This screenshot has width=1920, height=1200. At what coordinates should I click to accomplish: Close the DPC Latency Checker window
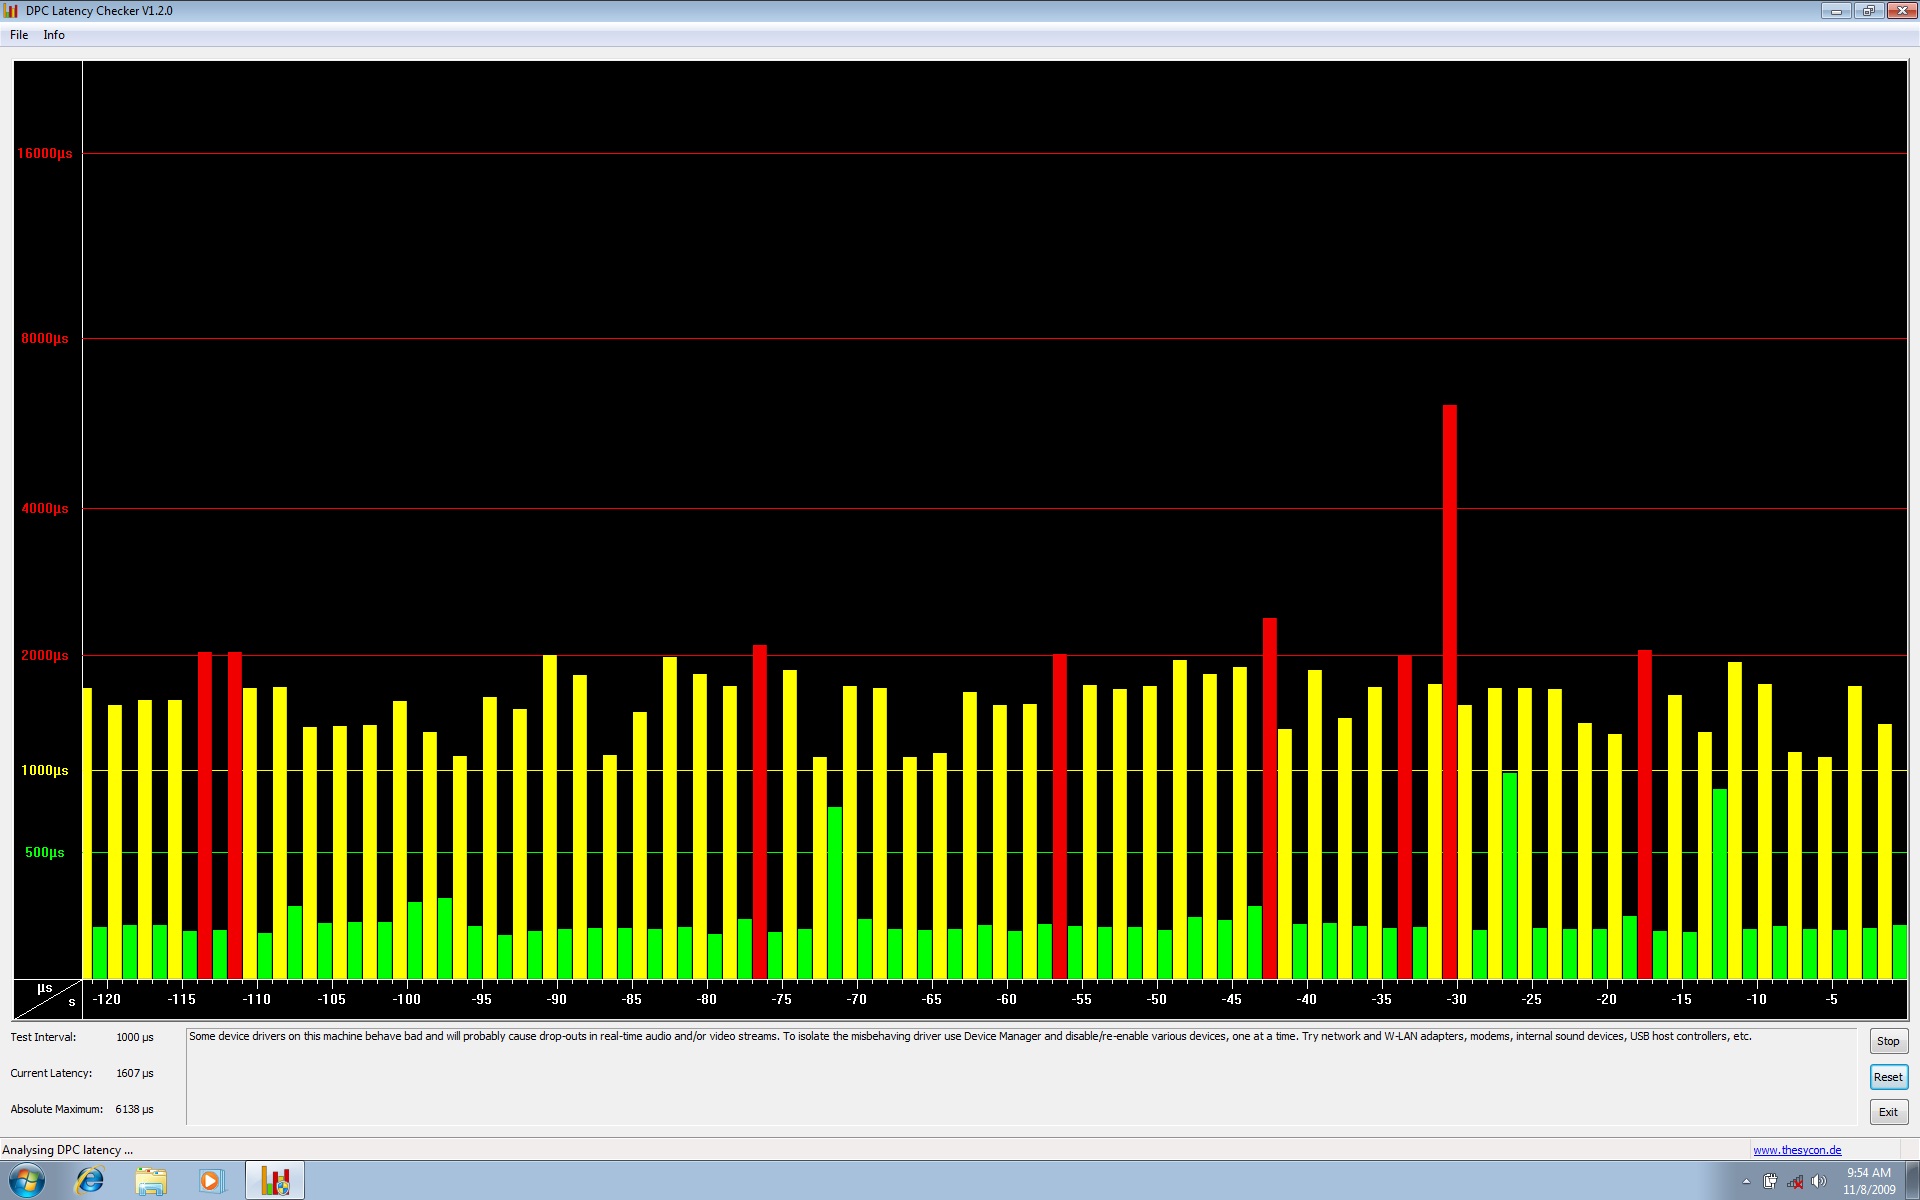tap(1901, 11)
